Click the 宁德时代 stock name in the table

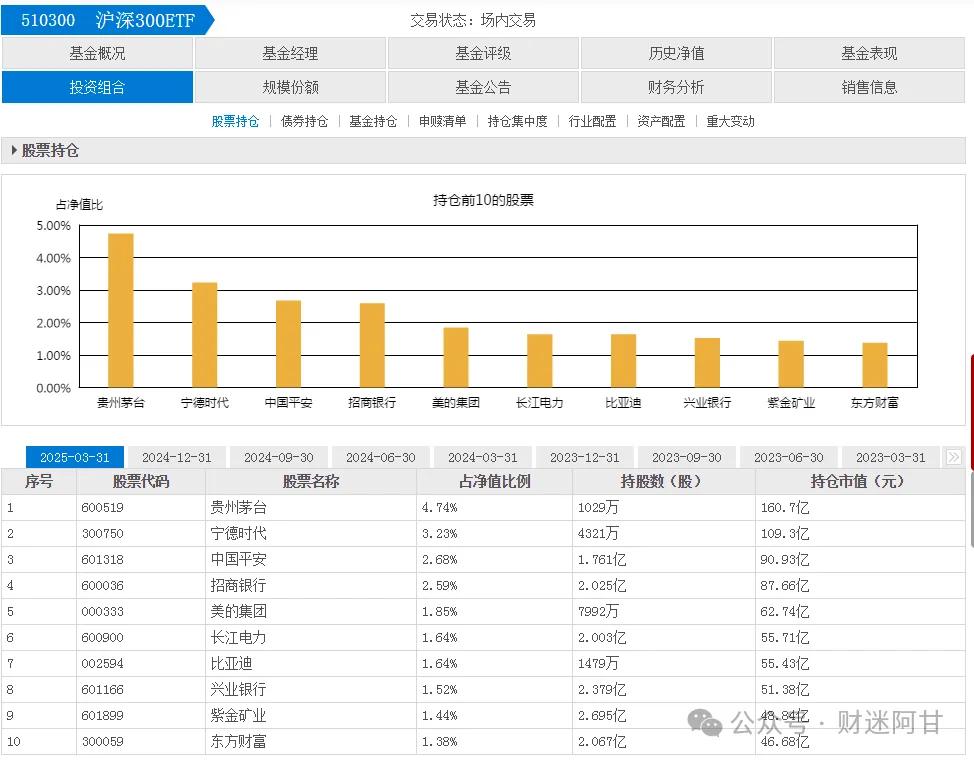click(x=239, y=533)
